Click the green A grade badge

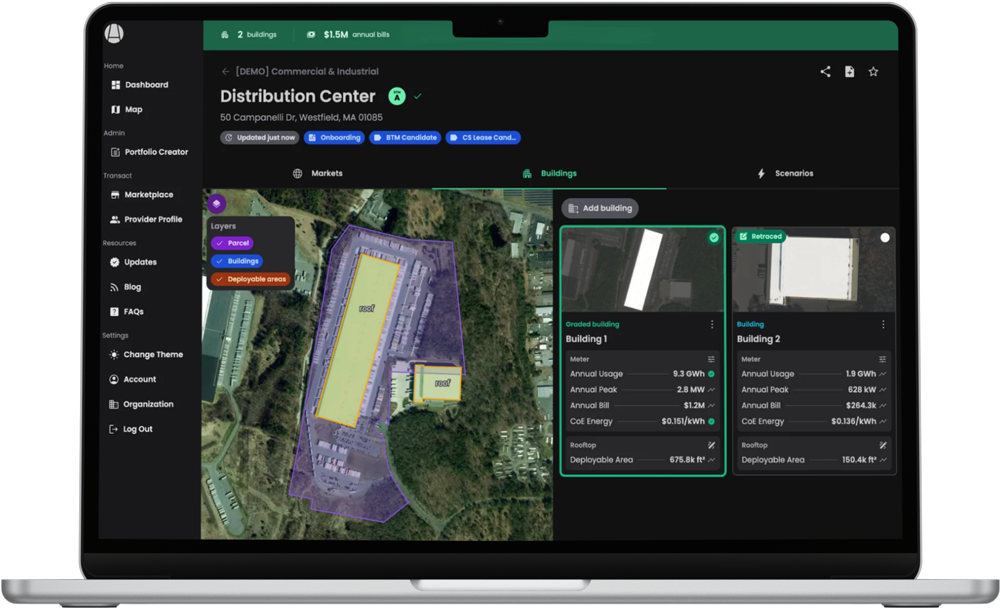tap(397, 96)
